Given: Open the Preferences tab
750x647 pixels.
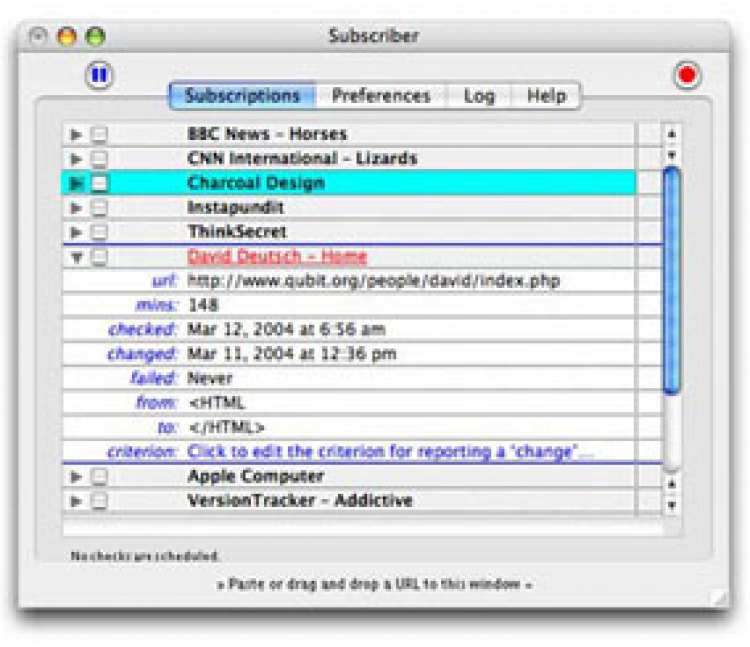Looking at the screenshot, I should (381, 96).
